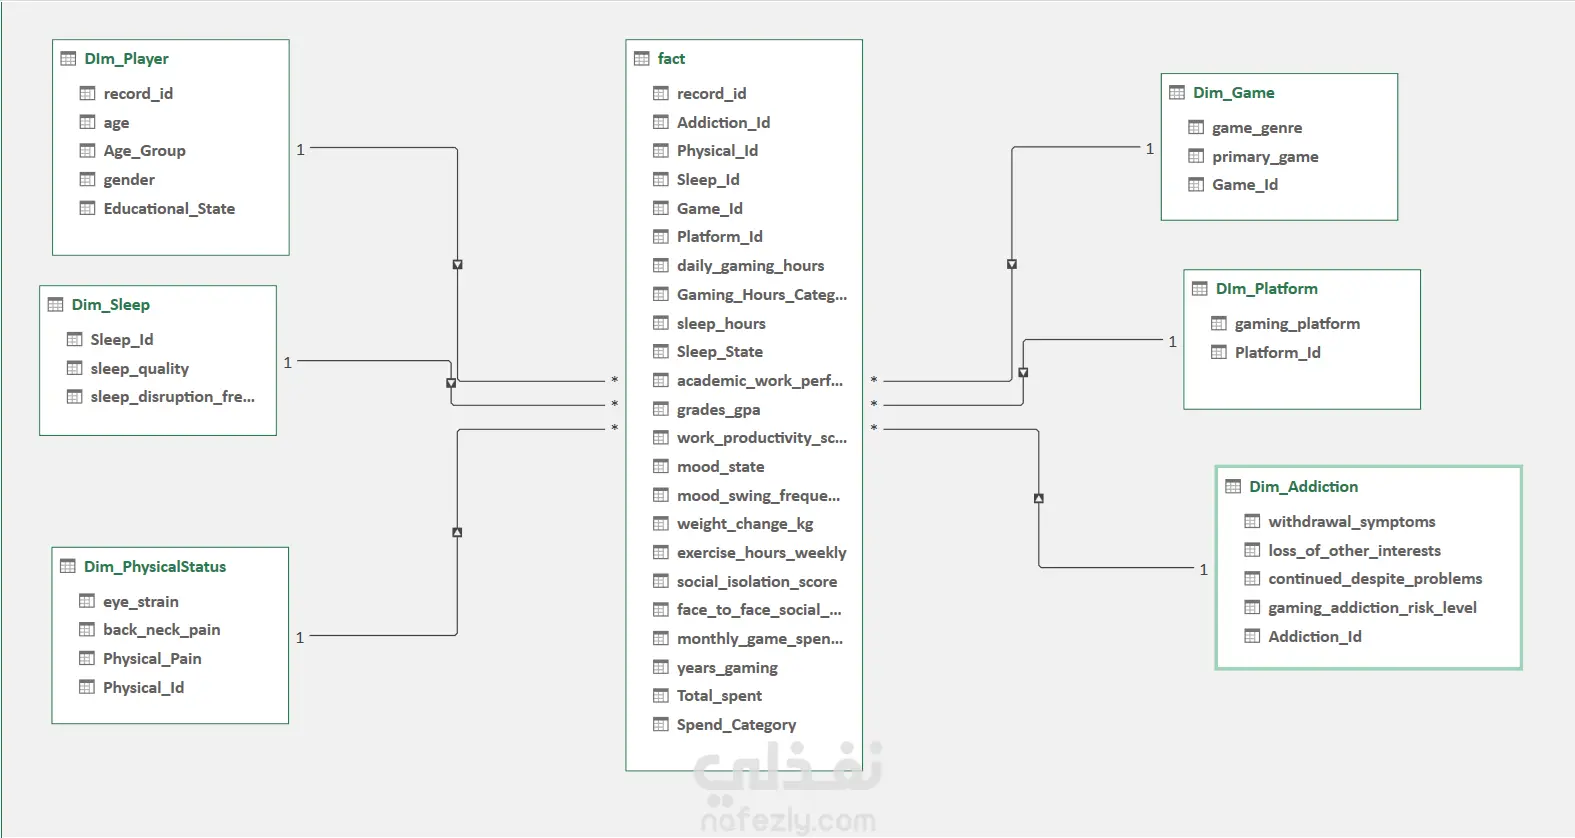This screenshot has width=1575, height=838.
Task: Click the column icon next to mood_state
Action: pos(661,467)
